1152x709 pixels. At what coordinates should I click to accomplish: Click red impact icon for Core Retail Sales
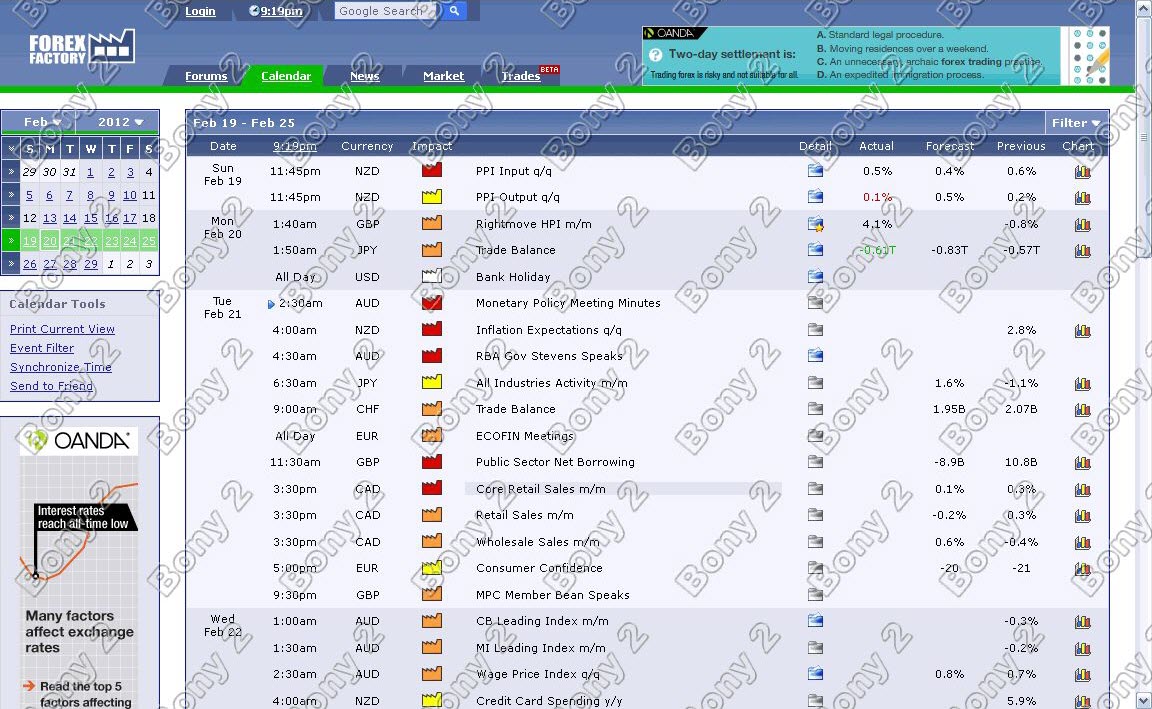(432, 489)
